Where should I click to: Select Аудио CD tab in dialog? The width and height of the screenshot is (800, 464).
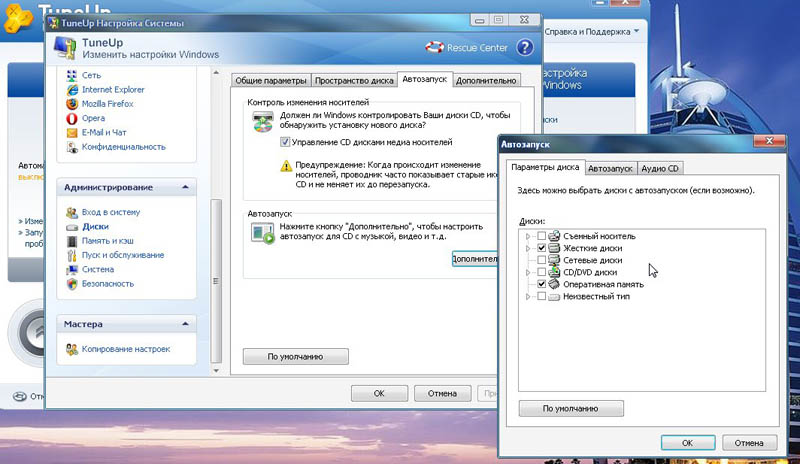660,168
